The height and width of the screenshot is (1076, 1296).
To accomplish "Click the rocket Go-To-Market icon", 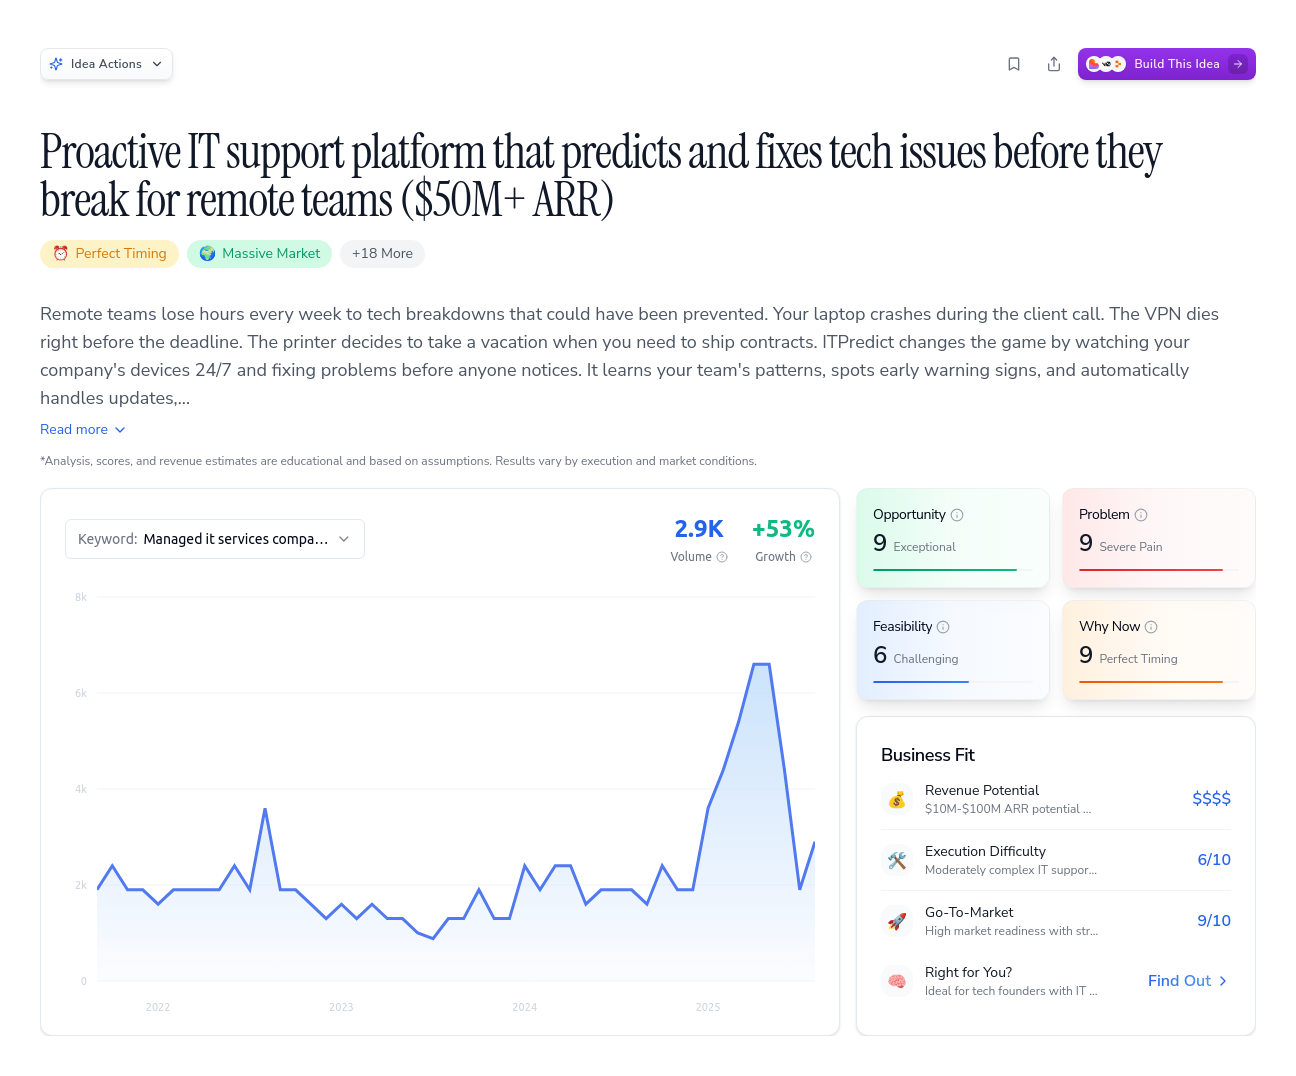I will [x=897, y=921].
